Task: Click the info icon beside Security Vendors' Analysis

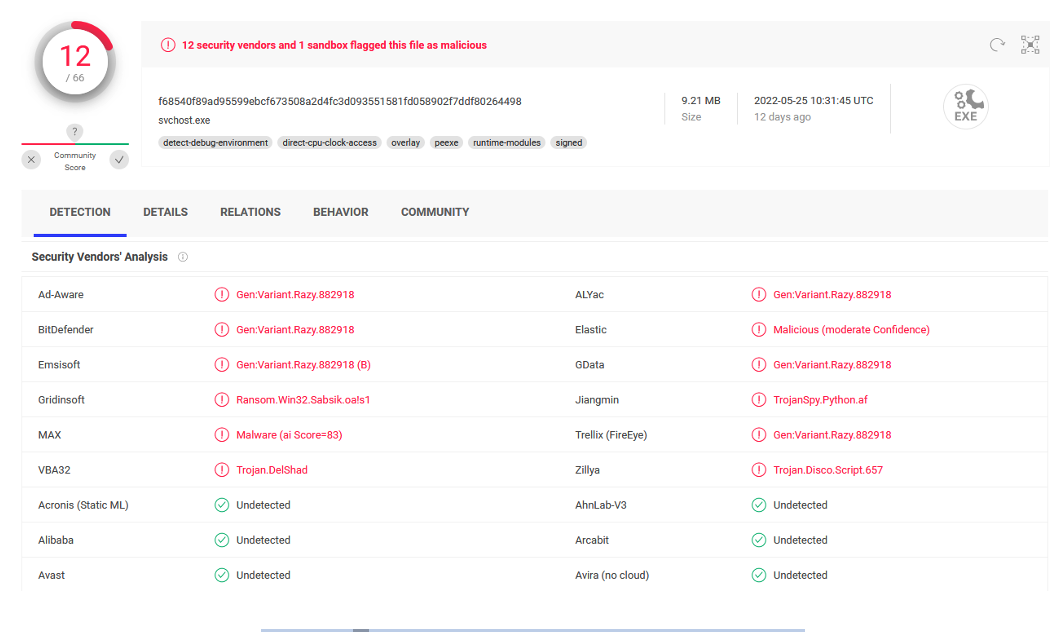Action: [x=183, y=257]
